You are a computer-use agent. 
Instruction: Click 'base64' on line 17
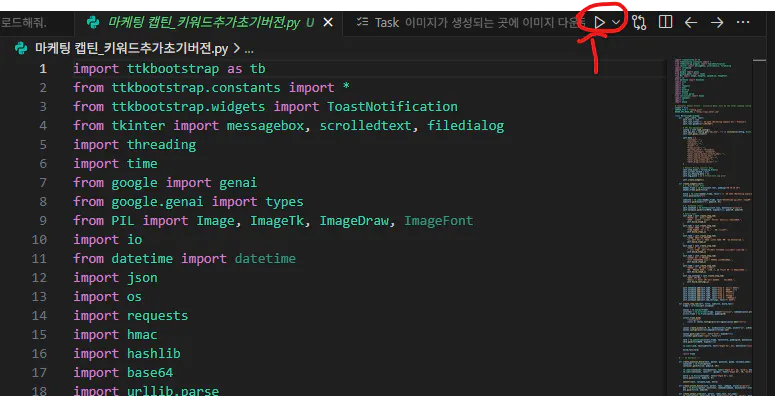pyautogui.click(x=150, y=372)
